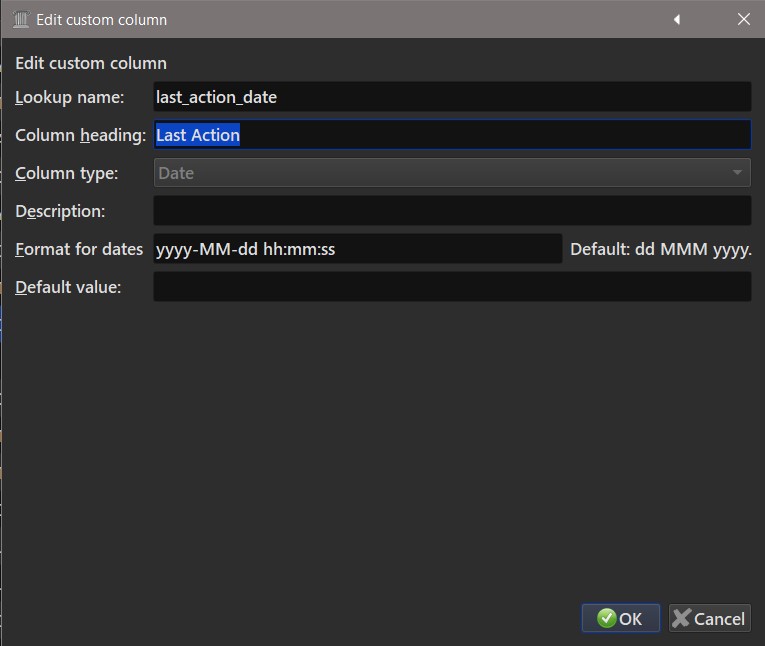This screenshot has width=765, height=646.
Task: Close the Edit custom column dialog
Action: coord(743,19)
